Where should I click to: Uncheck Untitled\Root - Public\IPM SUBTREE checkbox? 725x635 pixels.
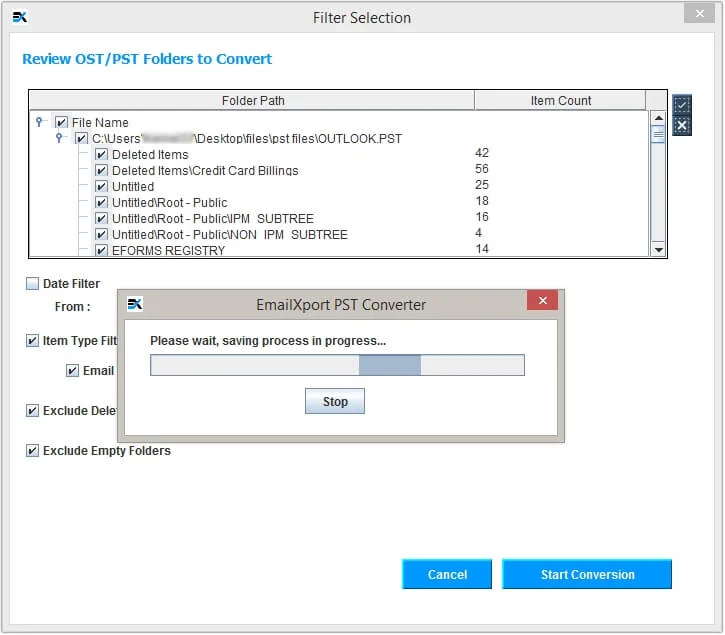tap(101, 218)
